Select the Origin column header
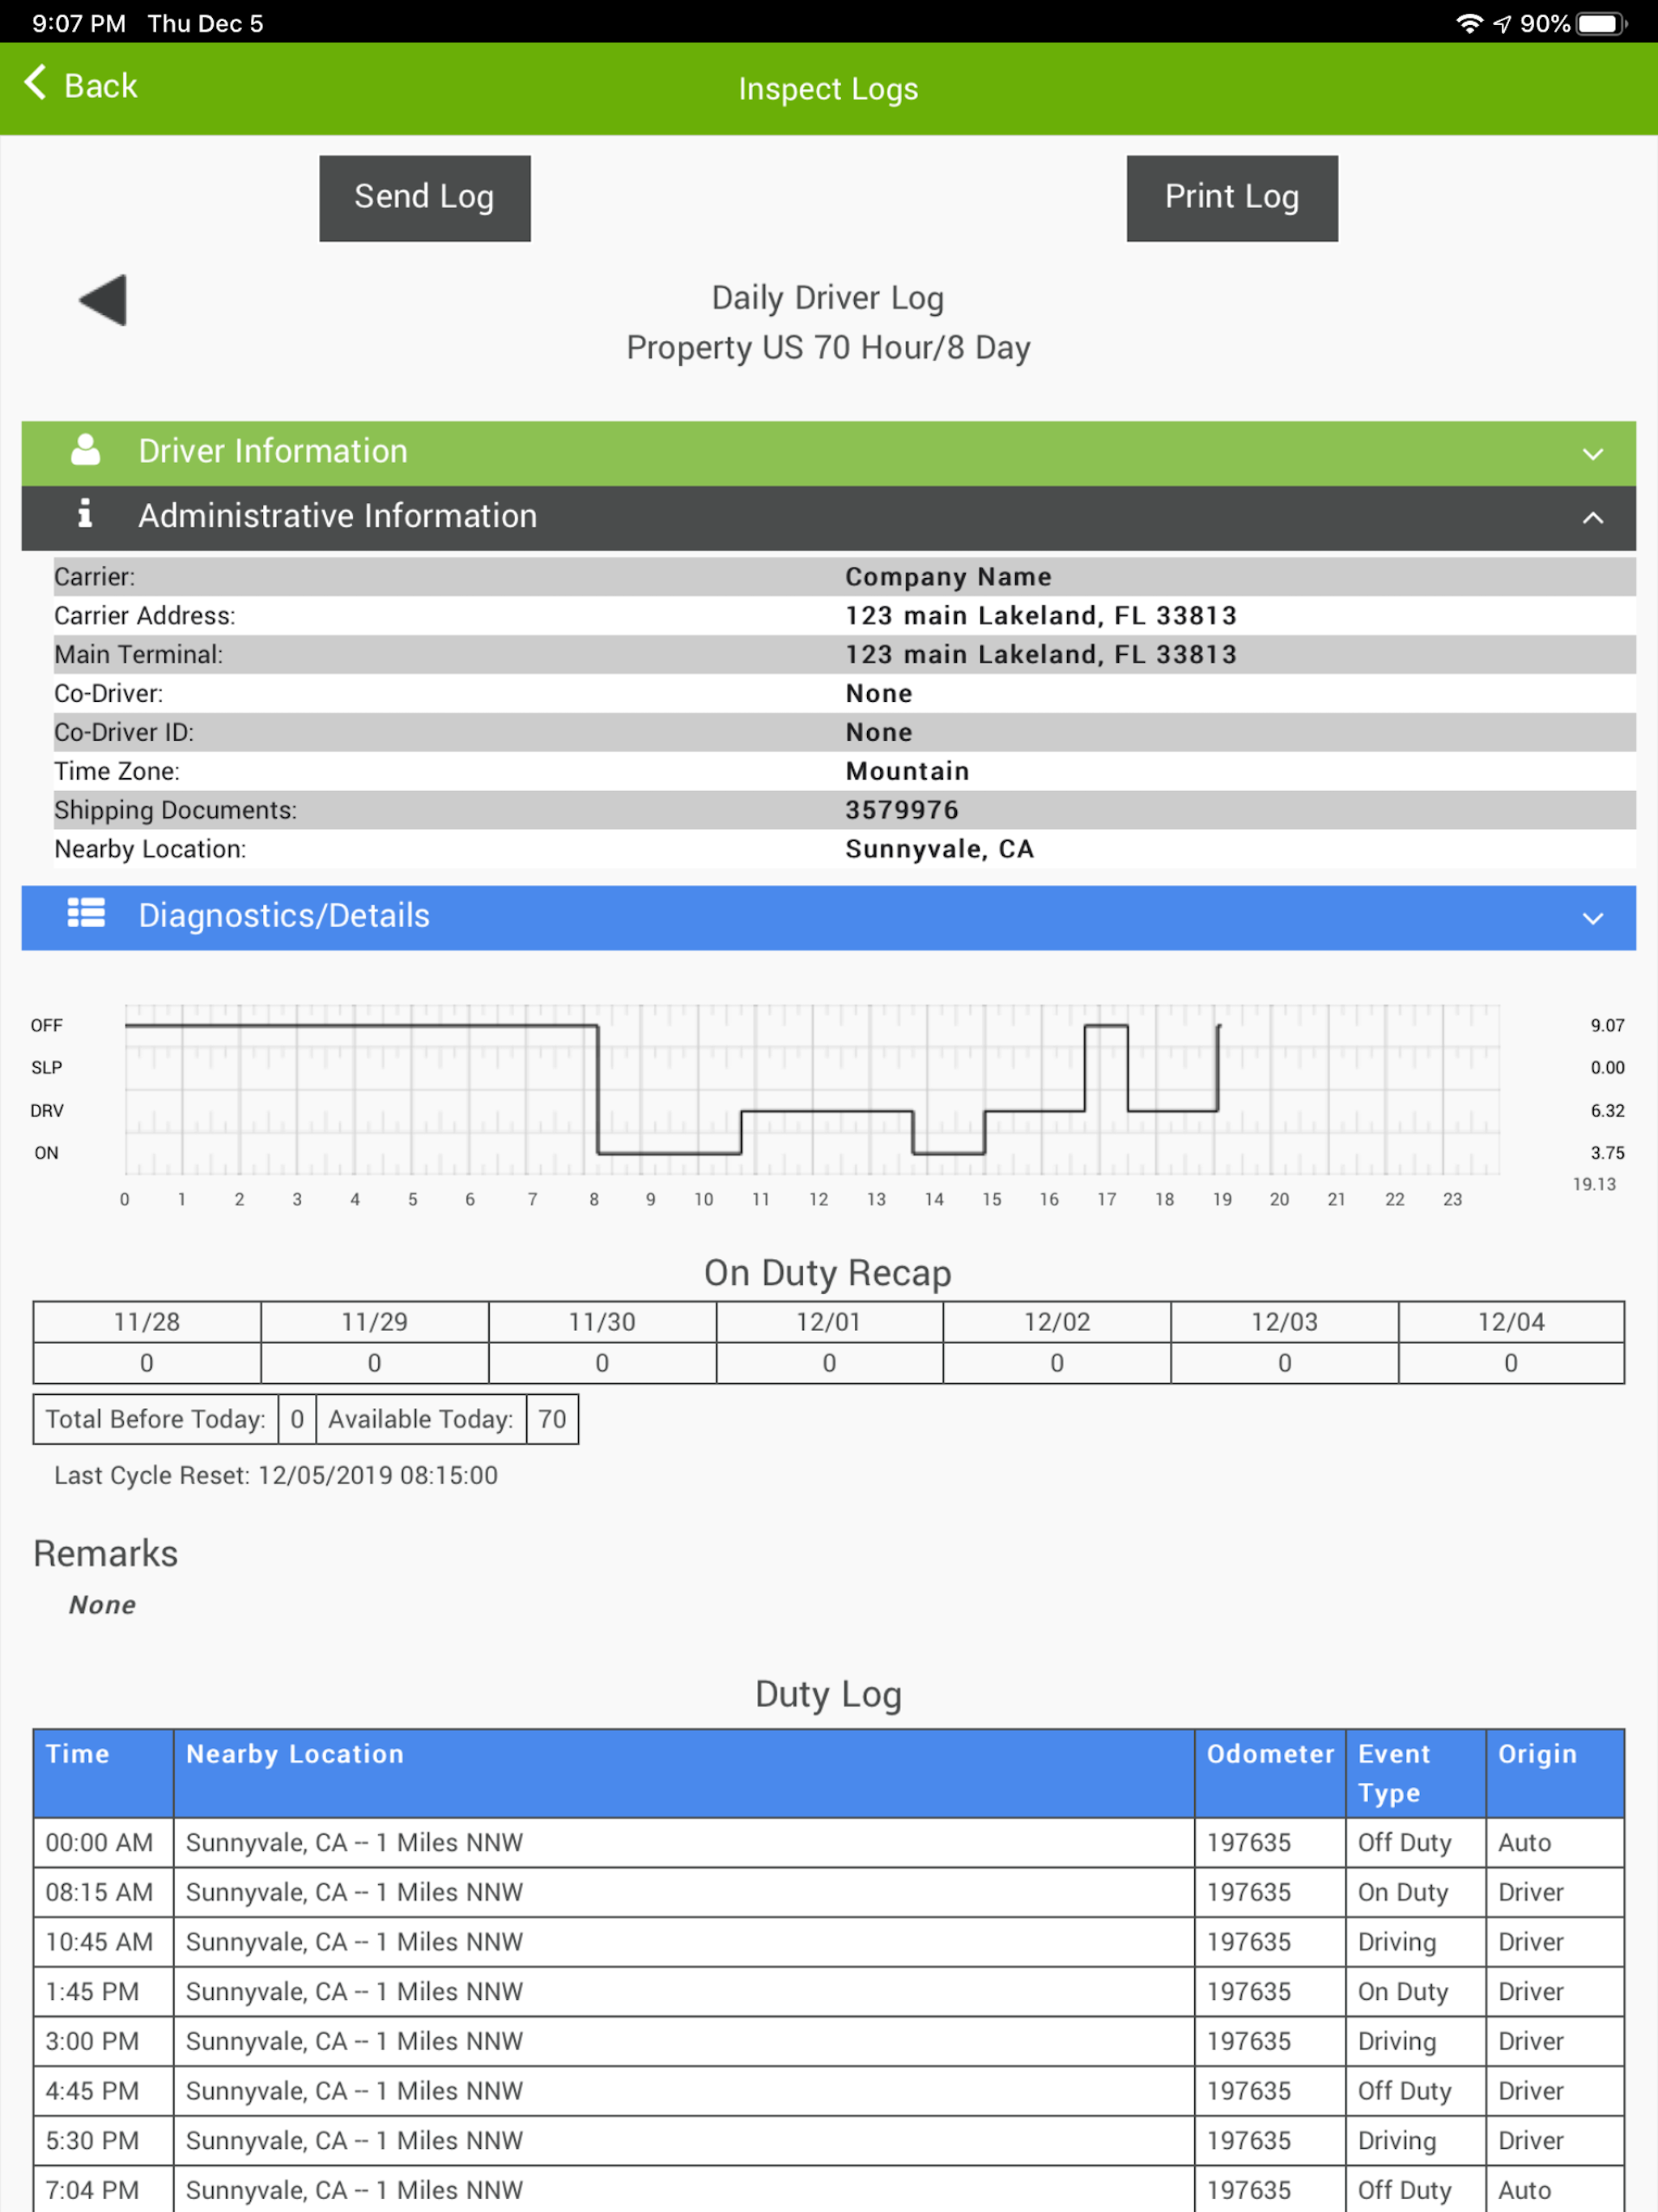1658x2212 pixels. (1555, 1773)
